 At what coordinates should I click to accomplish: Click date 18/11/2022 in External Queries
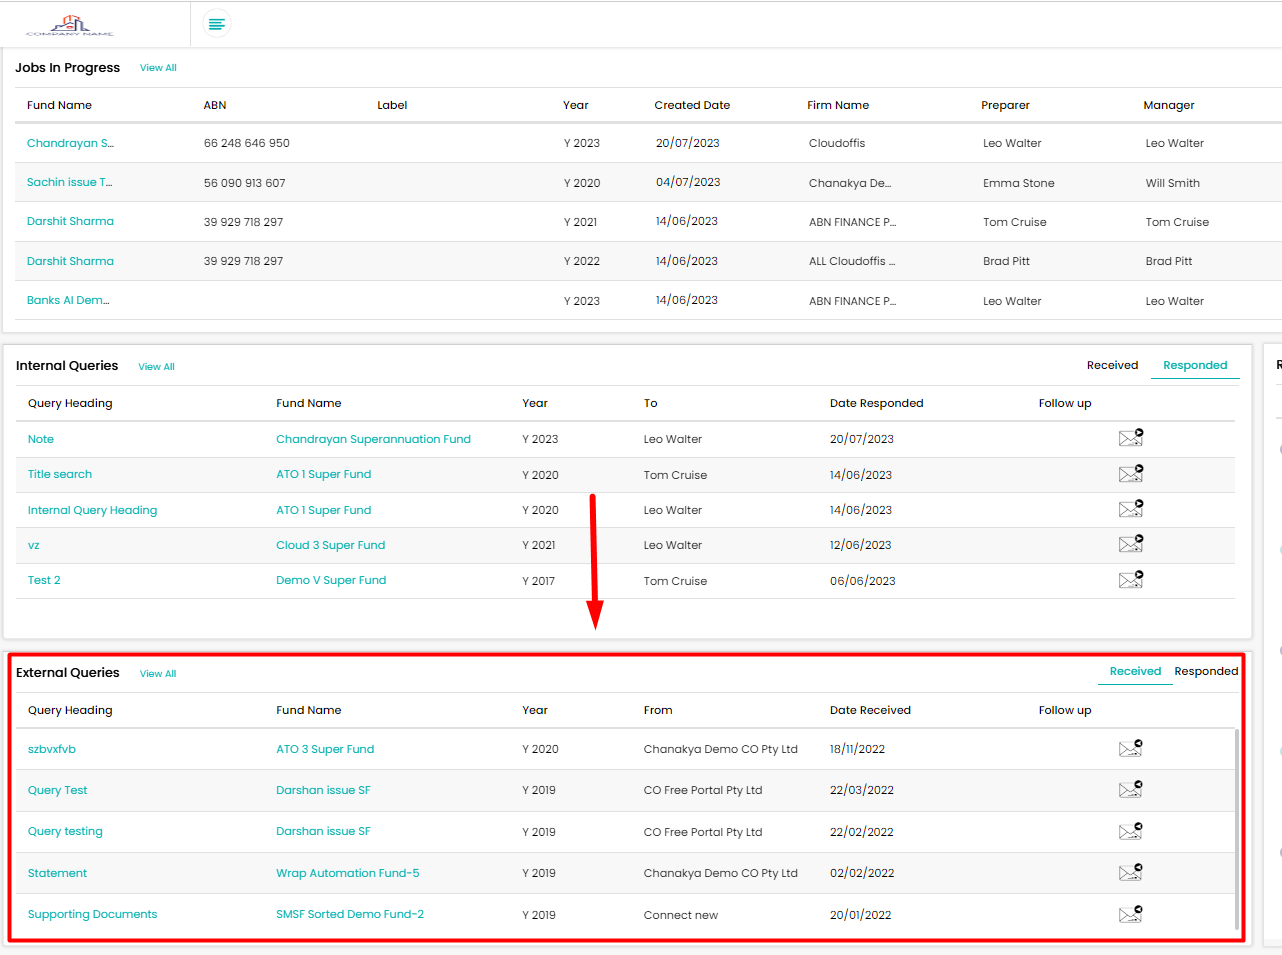pyautogui.click(x=857, y=749)
